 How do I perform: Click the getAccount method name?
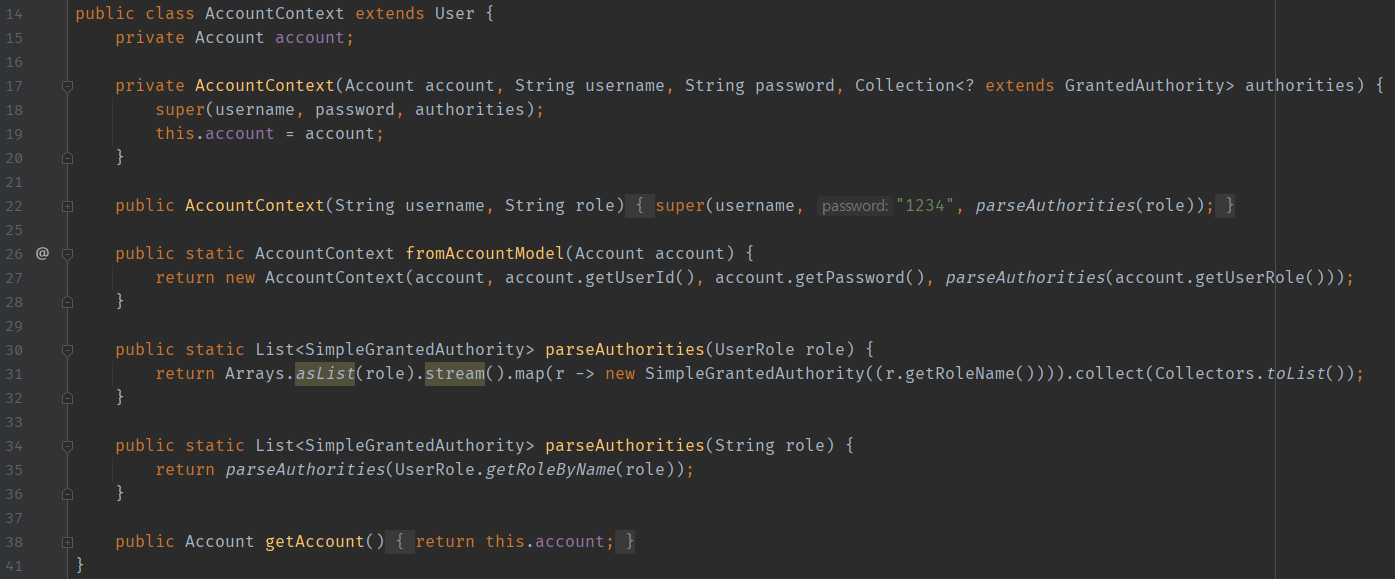(x=315, y=541)
